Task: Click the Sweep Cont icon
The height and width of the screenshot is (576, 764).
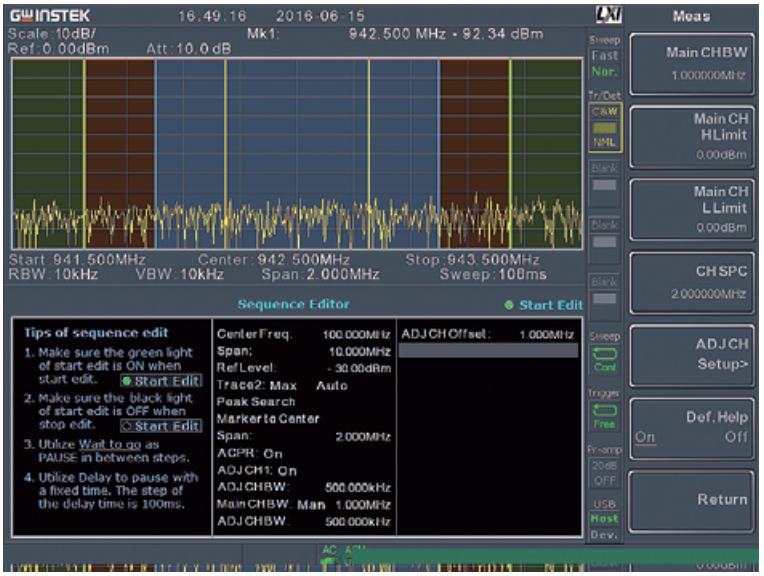Action: pos(605,359)
